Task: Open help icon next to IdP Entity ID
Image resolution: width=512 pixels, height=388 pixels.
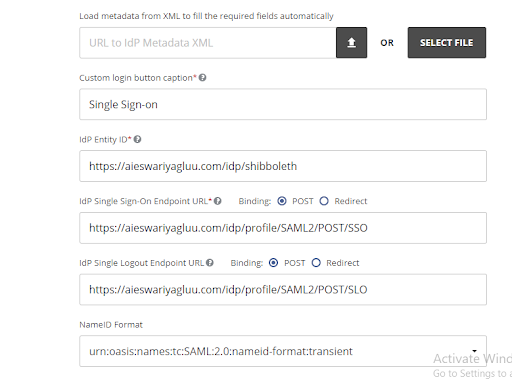Action: (137, 139)
